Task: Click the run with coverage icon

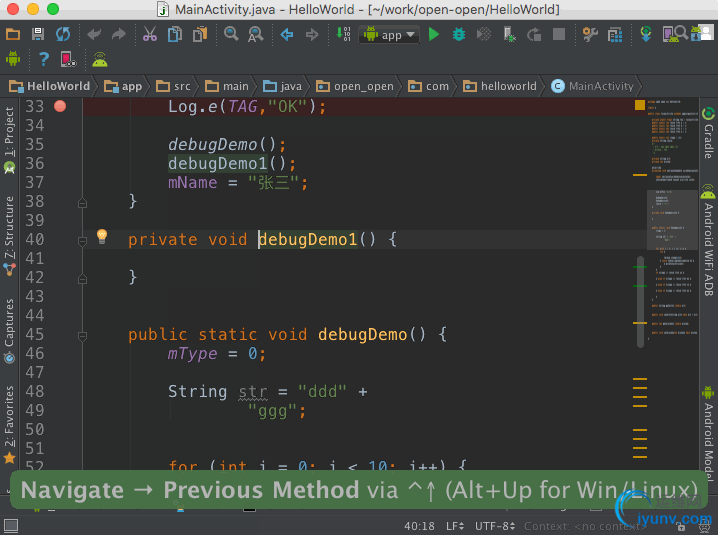Action: (484, 34)
